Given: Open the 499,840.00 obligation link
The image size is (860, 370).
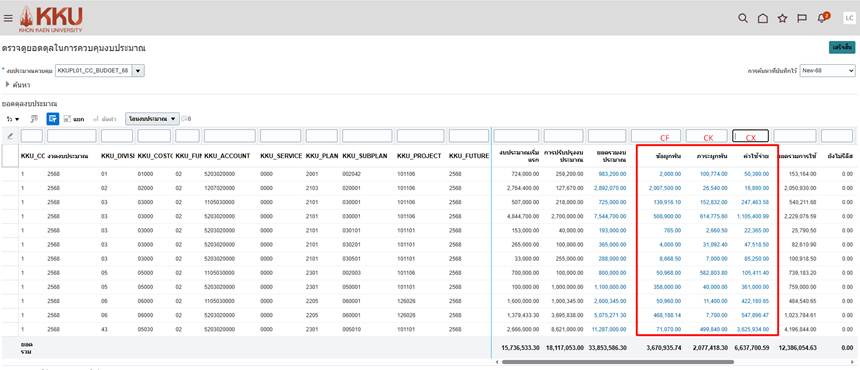Looking at the screenshot, I should point(713,329).
